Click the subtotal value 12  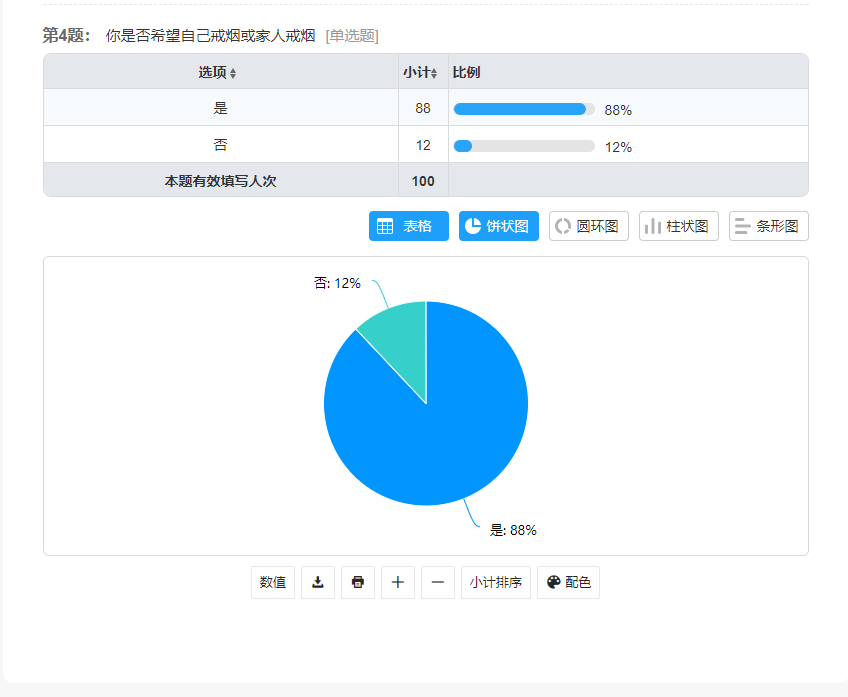click(423, 145)
